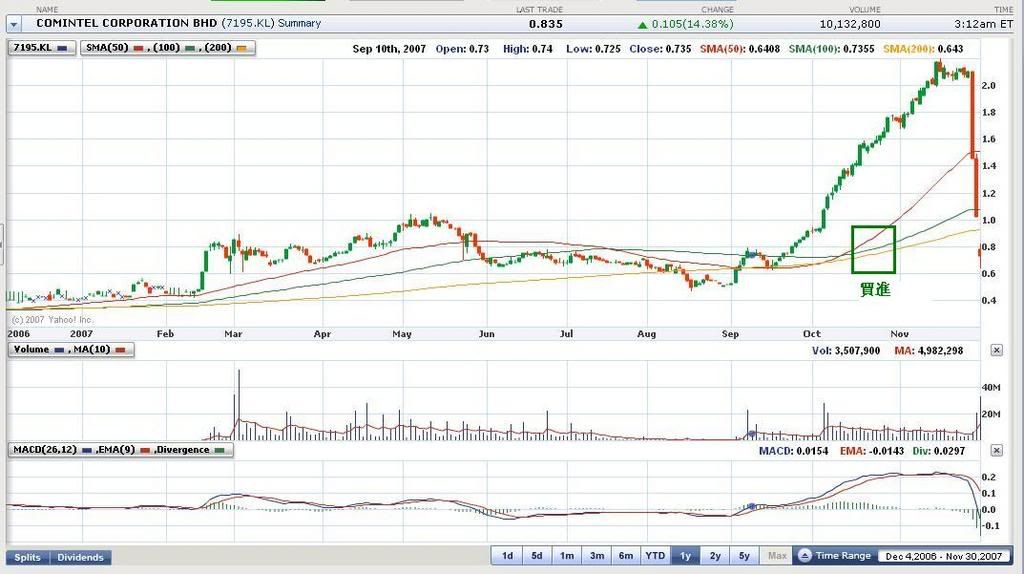Screen dimensions: 1024x574
Task: Click the blue marker dot on the volume chart
Action: pos(749,433)
